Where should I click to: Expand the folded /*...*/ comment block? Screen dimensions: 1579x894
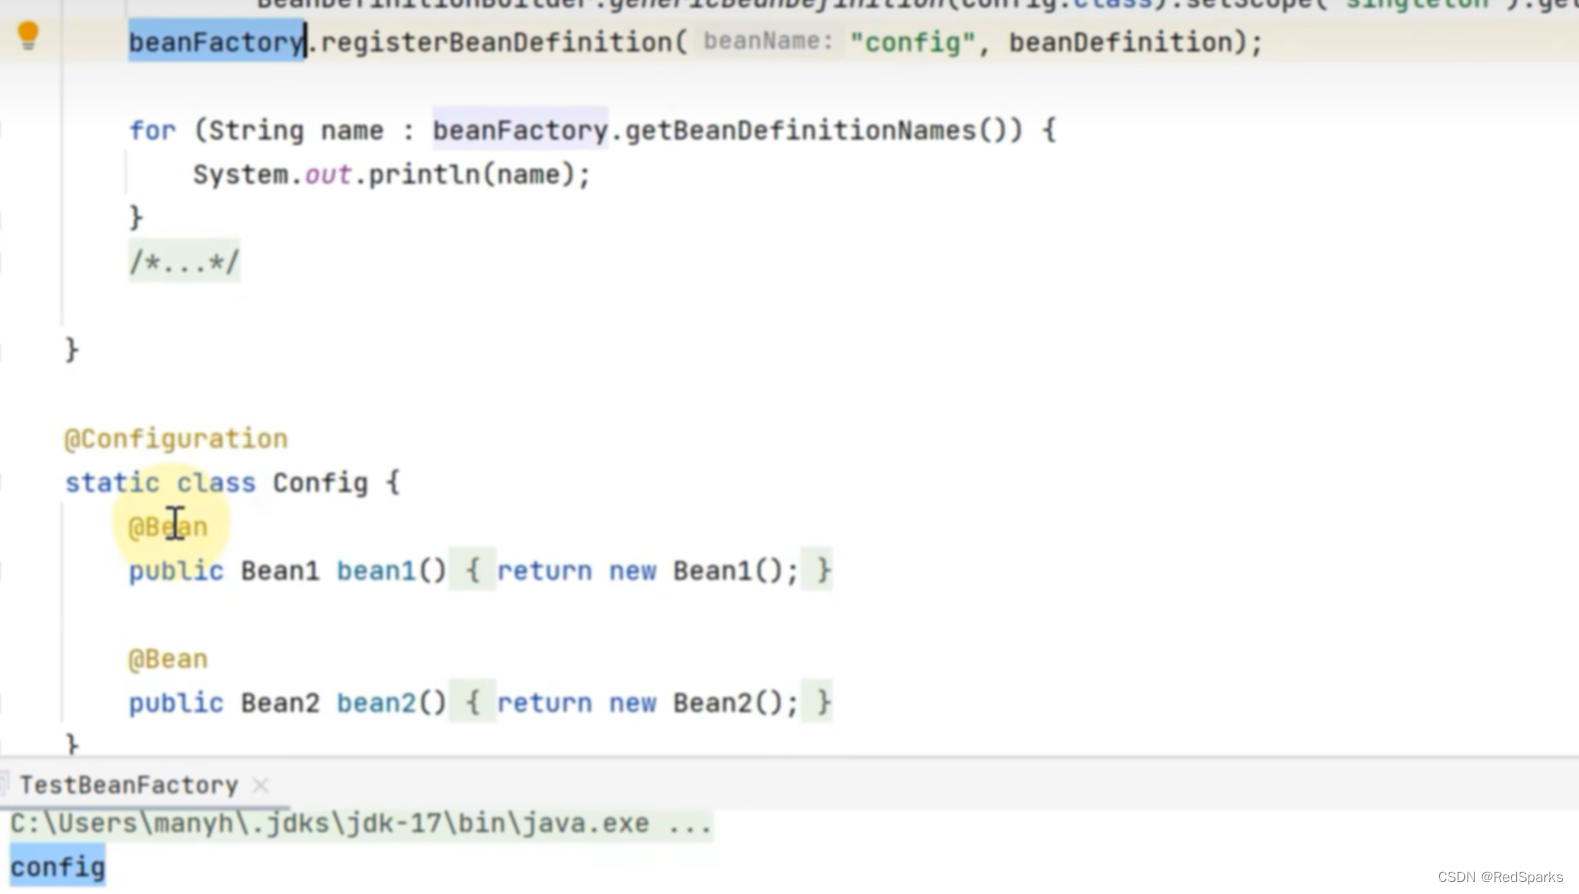coord(184,263)
